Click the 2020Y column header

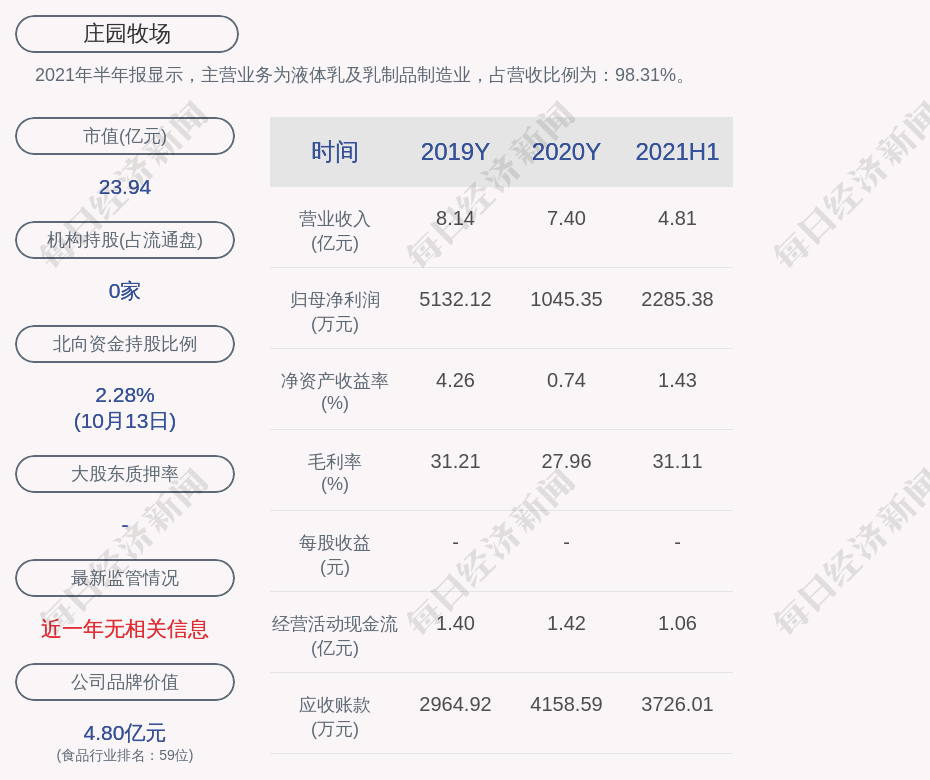click(566, 152)
